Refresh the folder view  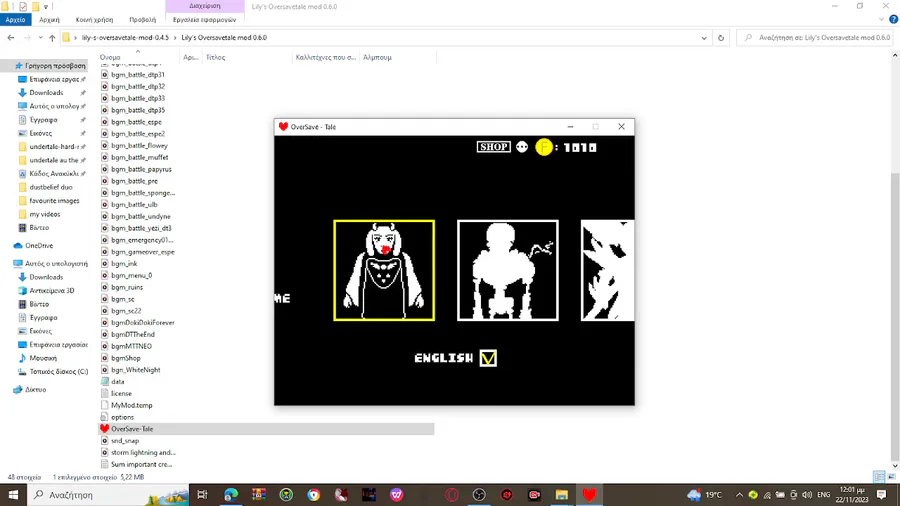tap(721, 38)
